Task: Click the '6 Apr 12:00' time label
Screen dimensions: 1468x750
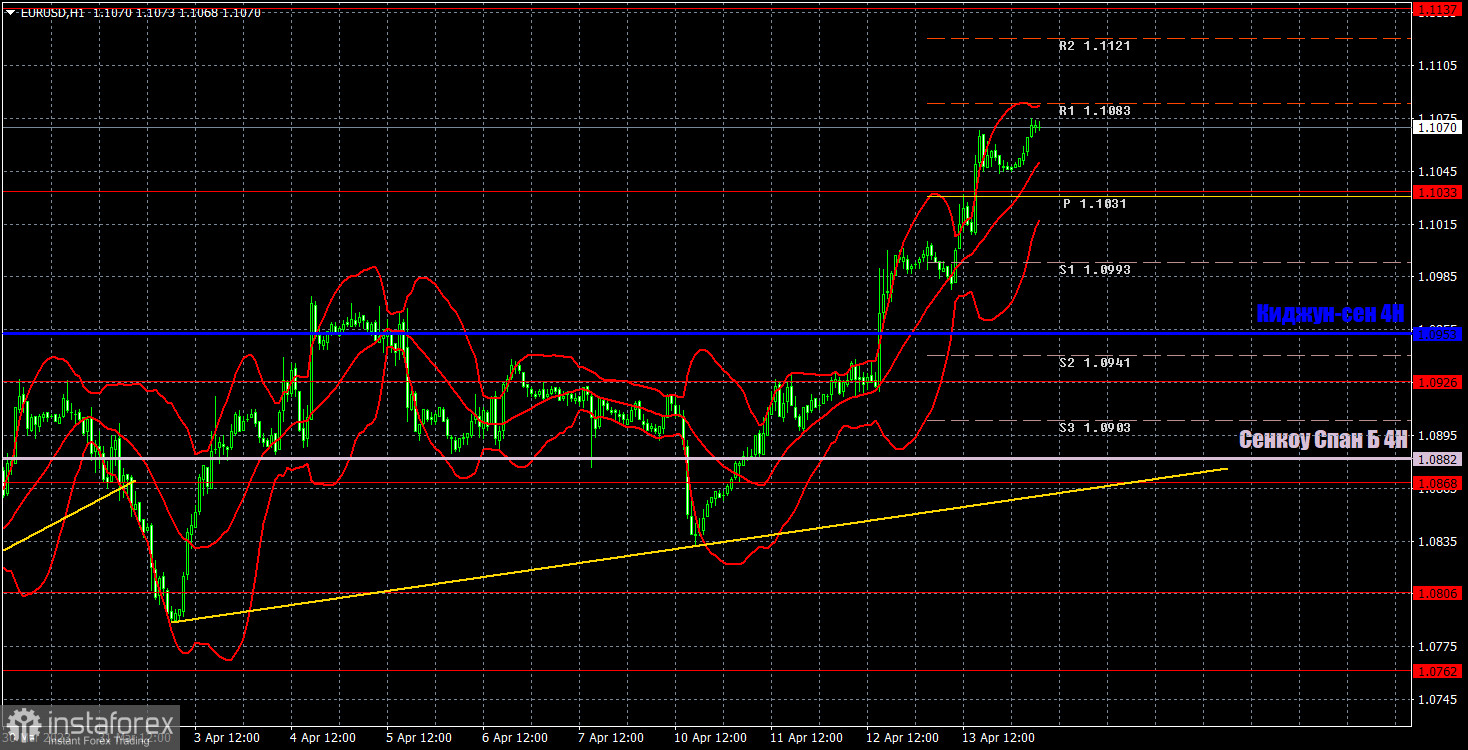Action: pos(516,738)
